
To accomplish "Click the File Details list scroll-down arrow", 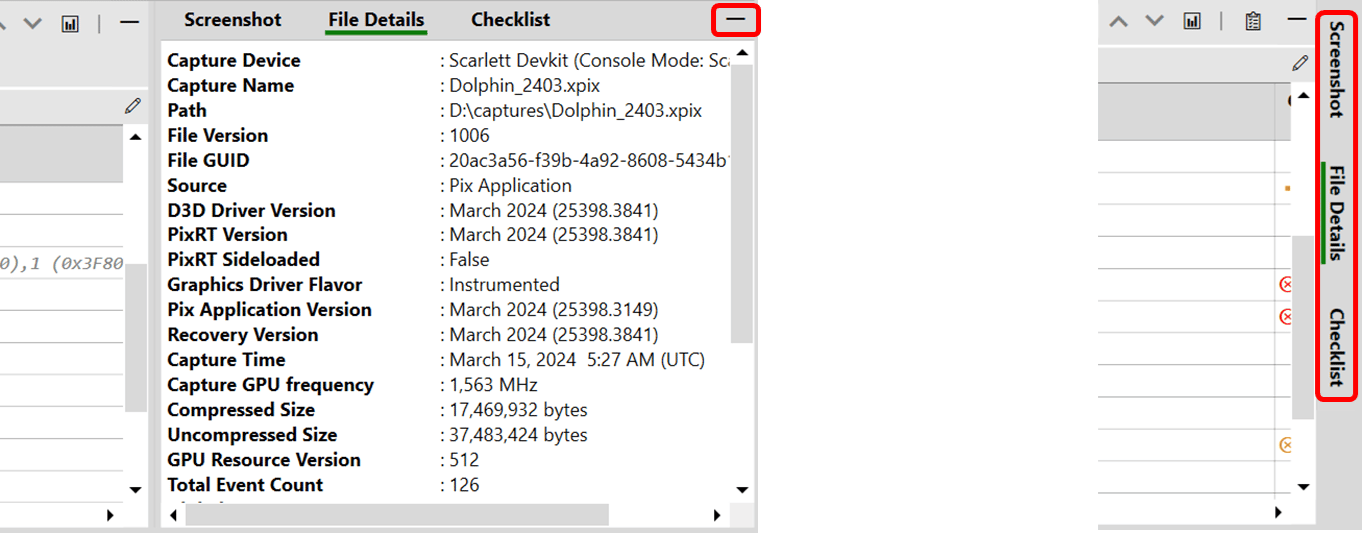I will (742, 490).
